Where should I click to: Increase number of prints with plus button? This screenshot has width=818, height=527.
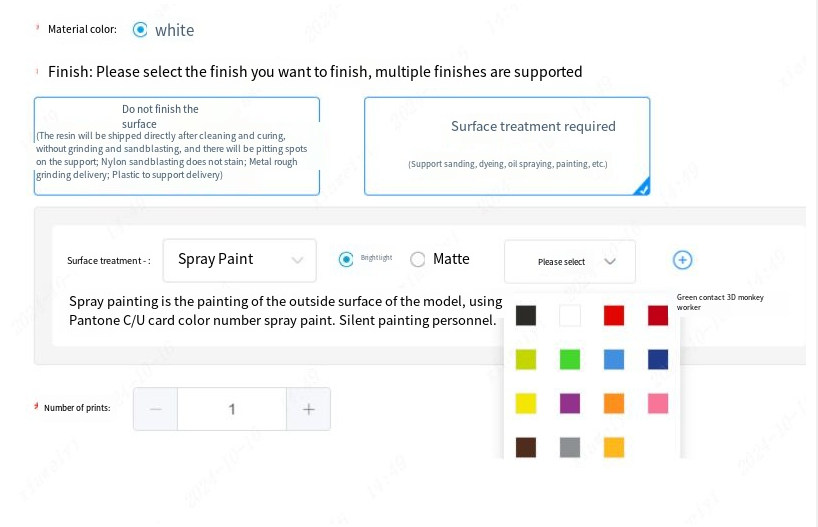coord(309,409)
